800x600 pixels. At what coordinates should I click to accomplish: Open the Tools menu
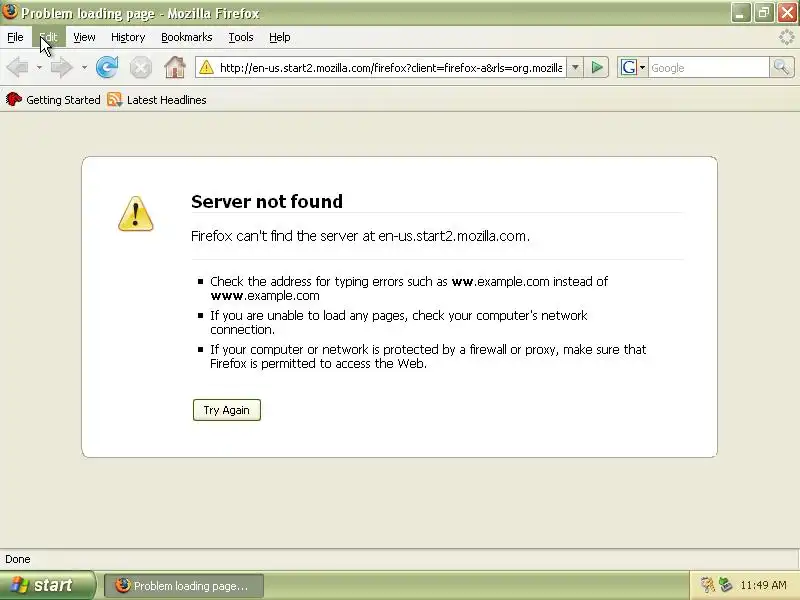(241, 37)
